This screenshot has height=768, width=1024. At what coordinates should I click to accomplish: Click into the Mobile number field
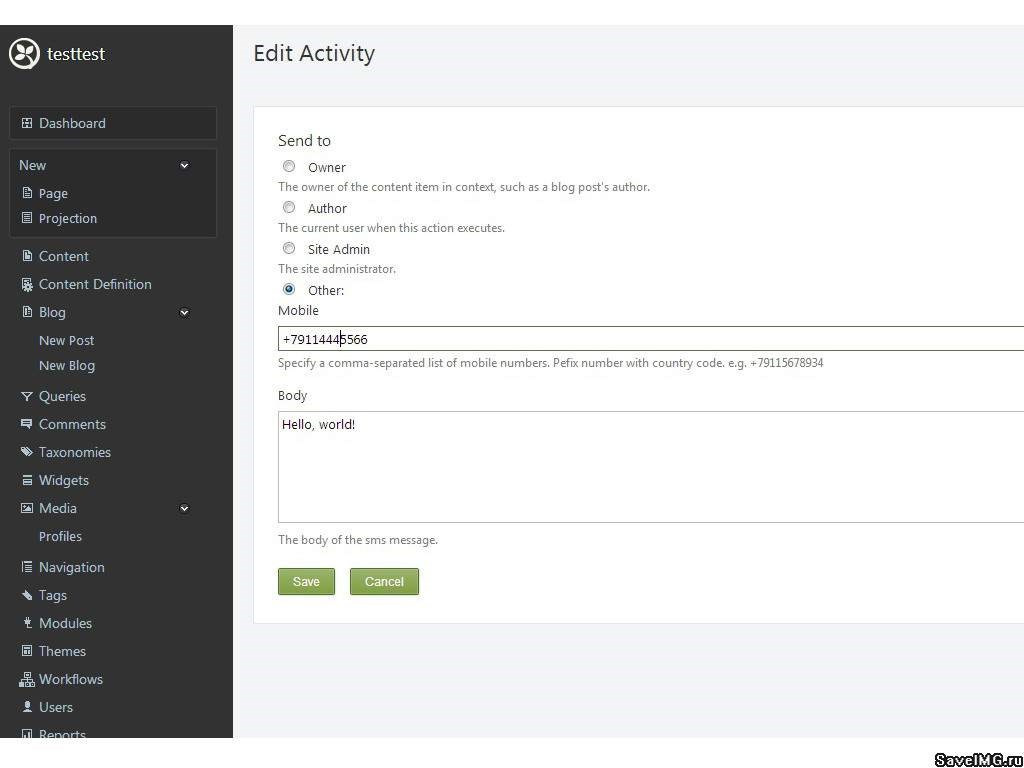(x=650, y=339)
